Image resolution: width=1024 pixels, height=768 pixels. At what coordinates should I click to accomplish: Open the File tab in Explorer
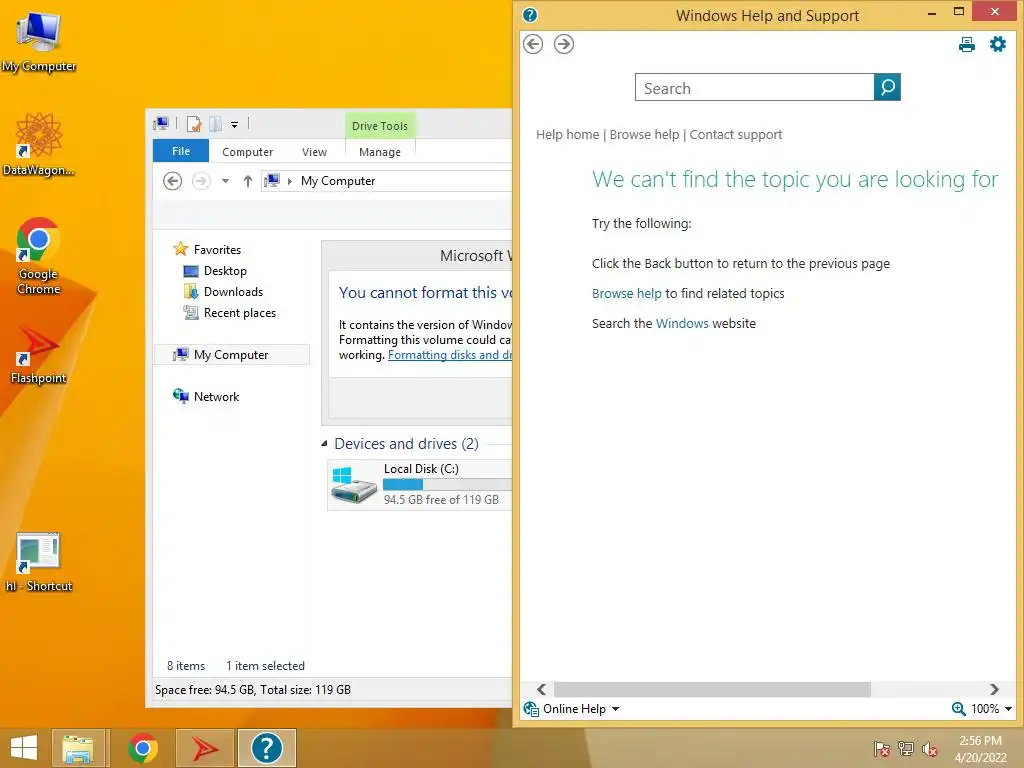181,151
